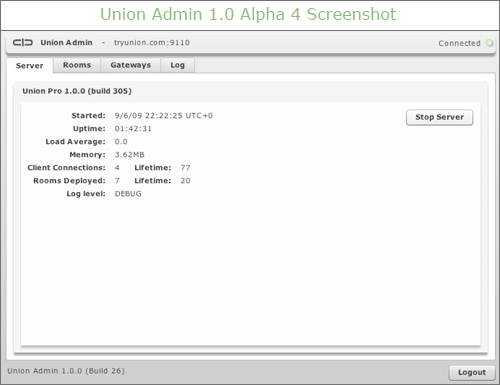
Task: Open the Gateways tab
Action: tap(131, 65)
